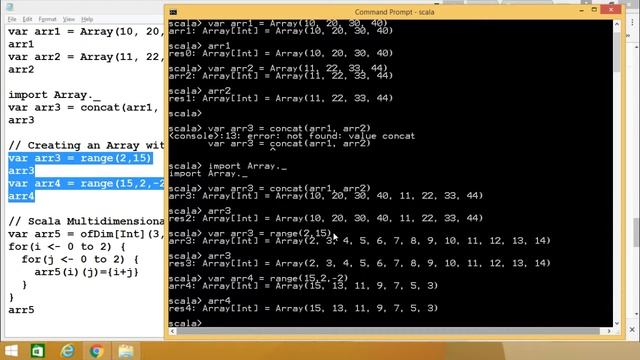Screen dimensions: 640x360
Task: Click 'scala> var arr2 = Array(11, 22, 33, 44)' line
Action: click(x=278, y=68)
